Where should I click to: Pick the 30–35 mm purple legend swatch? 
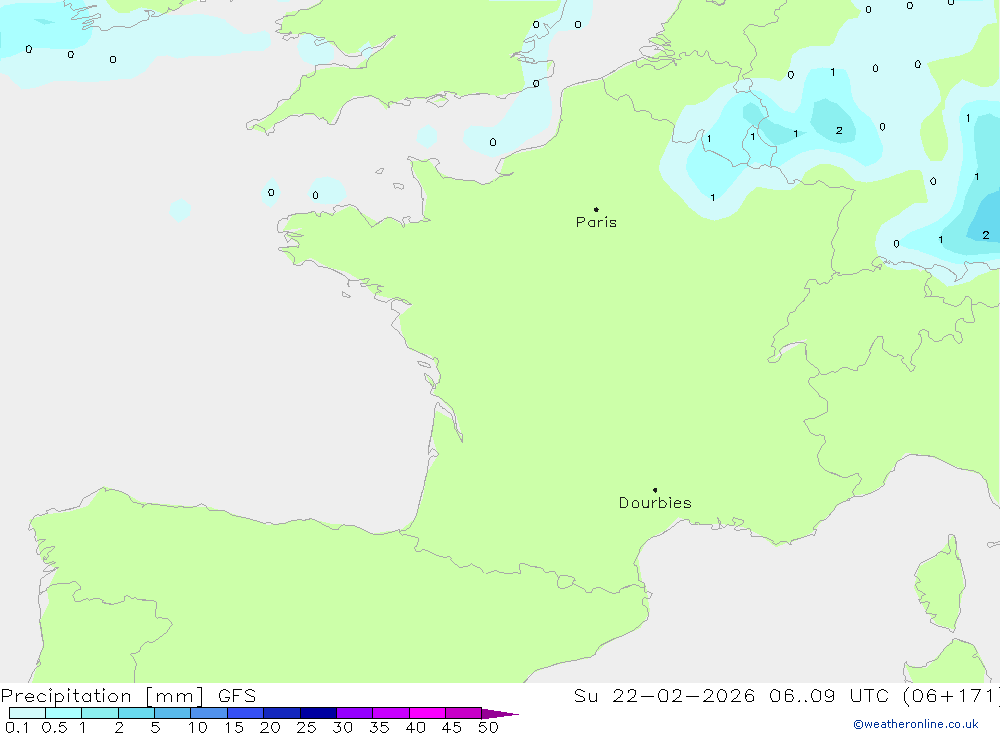click(x=355, y=713)
